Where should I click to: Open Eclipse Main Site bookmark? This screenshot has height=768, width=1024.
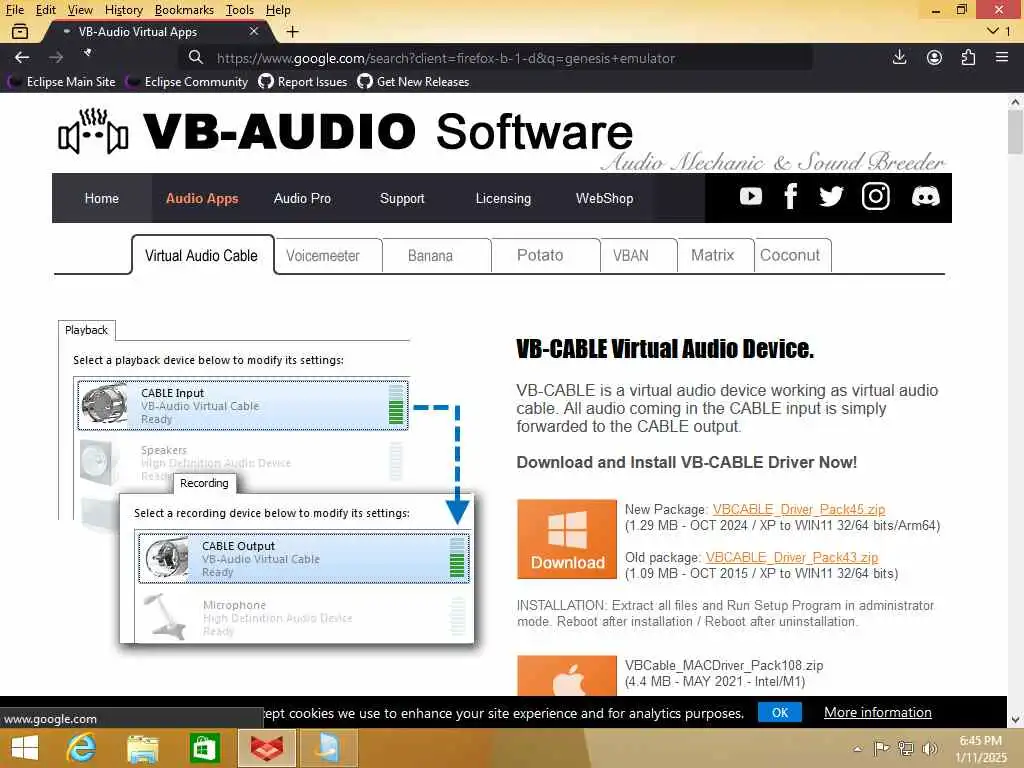(x=62, y=82)
